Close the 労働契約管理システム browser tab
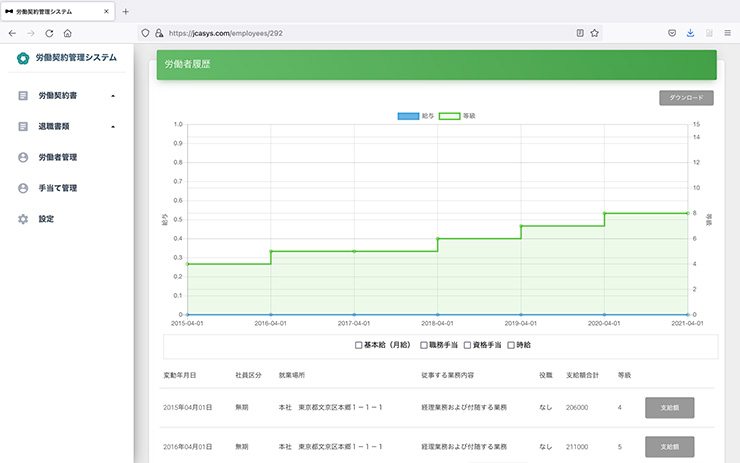Viewport: 740px width, 463px height. [x=106, y=11]
